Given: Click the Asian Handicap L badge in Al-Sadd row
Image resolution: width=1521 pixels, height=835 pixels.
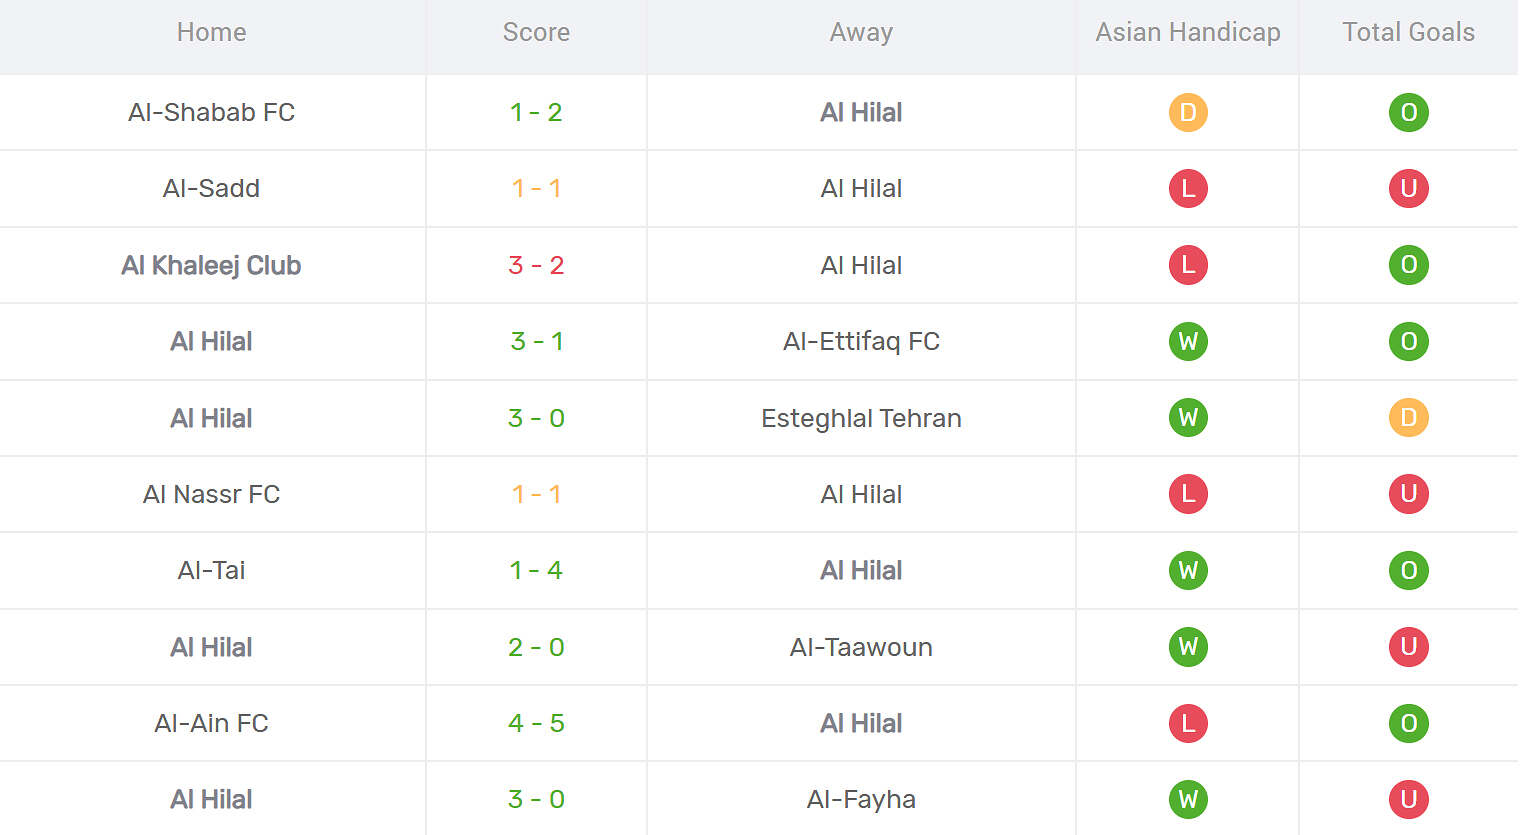Looking at the screenshot, I should 1188,188.
